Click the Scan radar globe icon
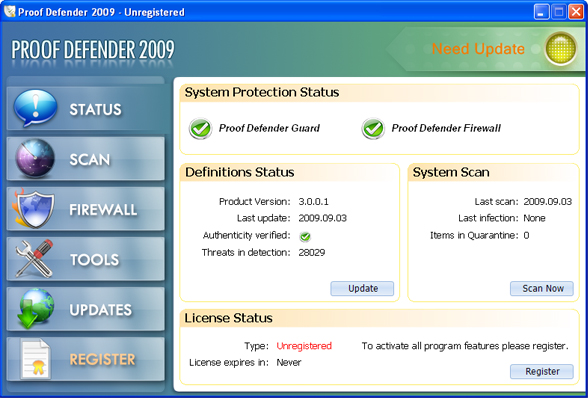 35,158
